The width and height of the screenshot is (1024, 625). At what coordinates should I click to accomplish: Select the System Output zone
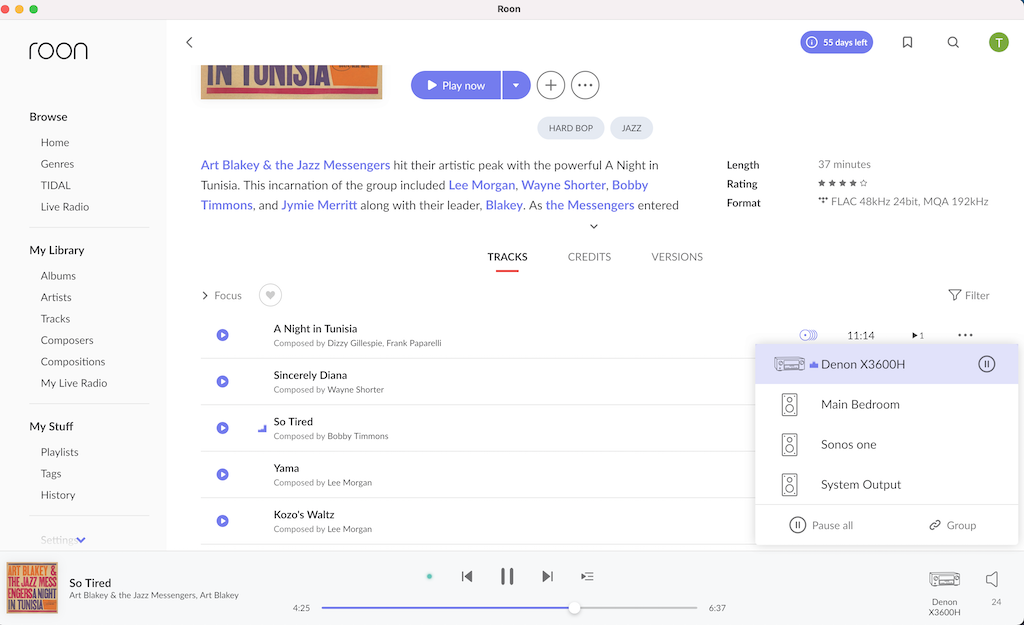pos(886,485)
